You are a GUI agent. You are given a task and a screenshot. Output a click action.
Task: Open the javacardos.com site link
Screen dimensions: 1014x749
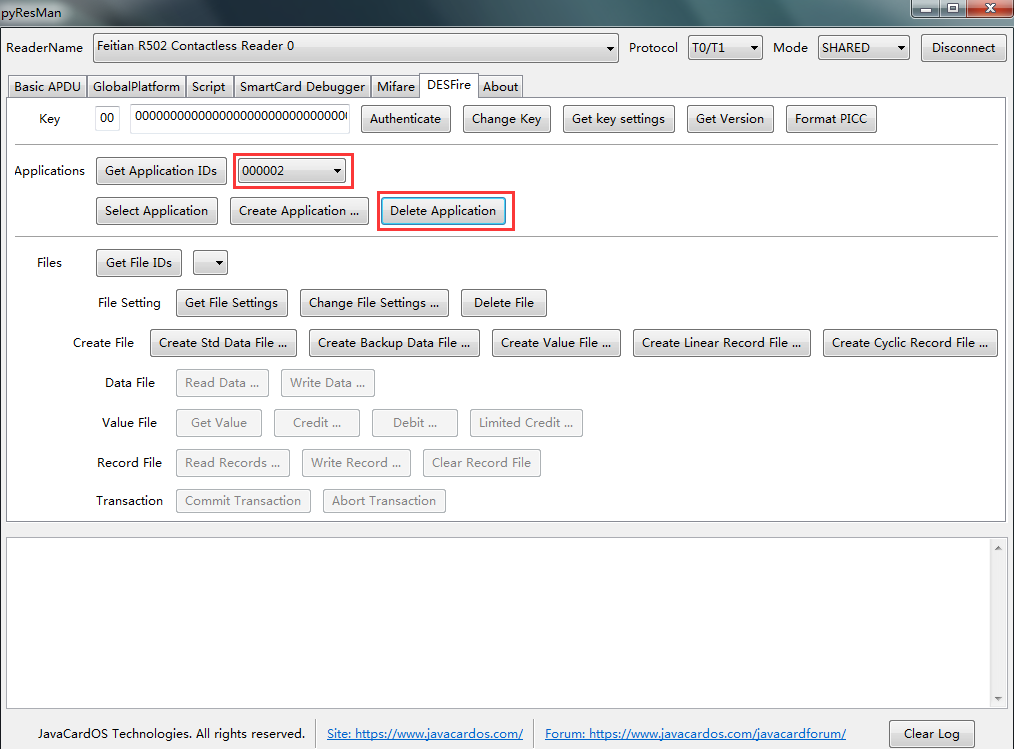(425, 733)
